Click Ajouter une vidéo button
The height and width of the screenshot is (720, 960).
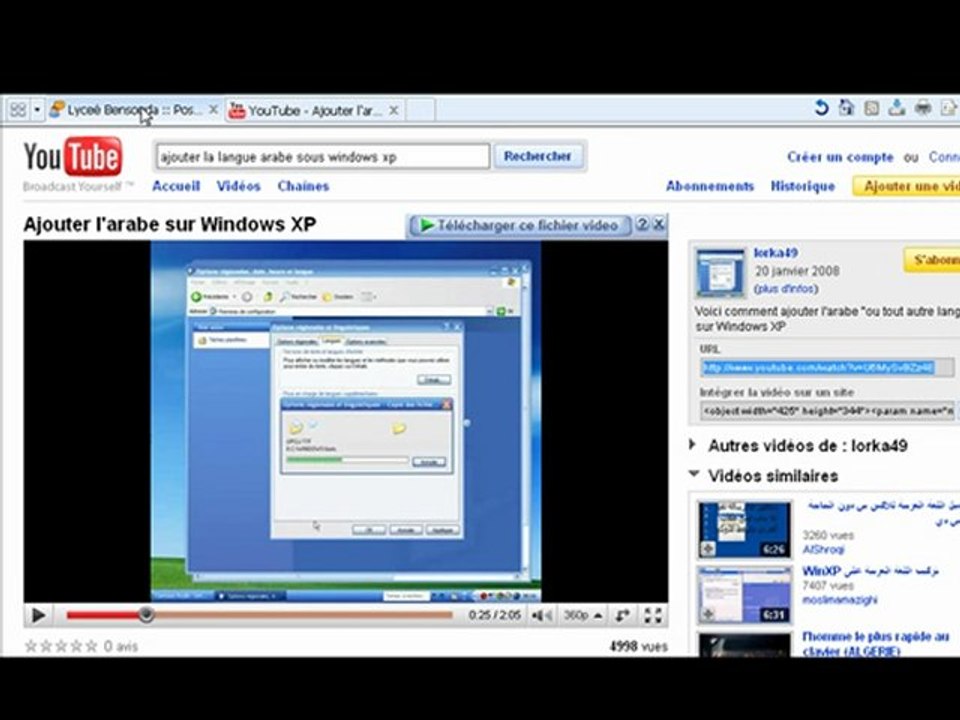click(x=907, y=186)
